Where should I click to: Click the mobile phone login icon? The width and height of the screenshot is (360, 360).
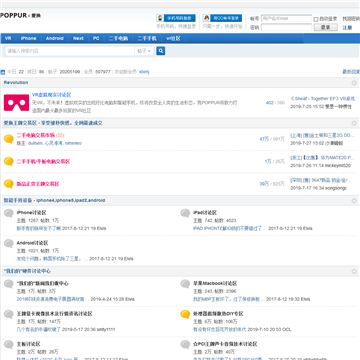[160, 18]
